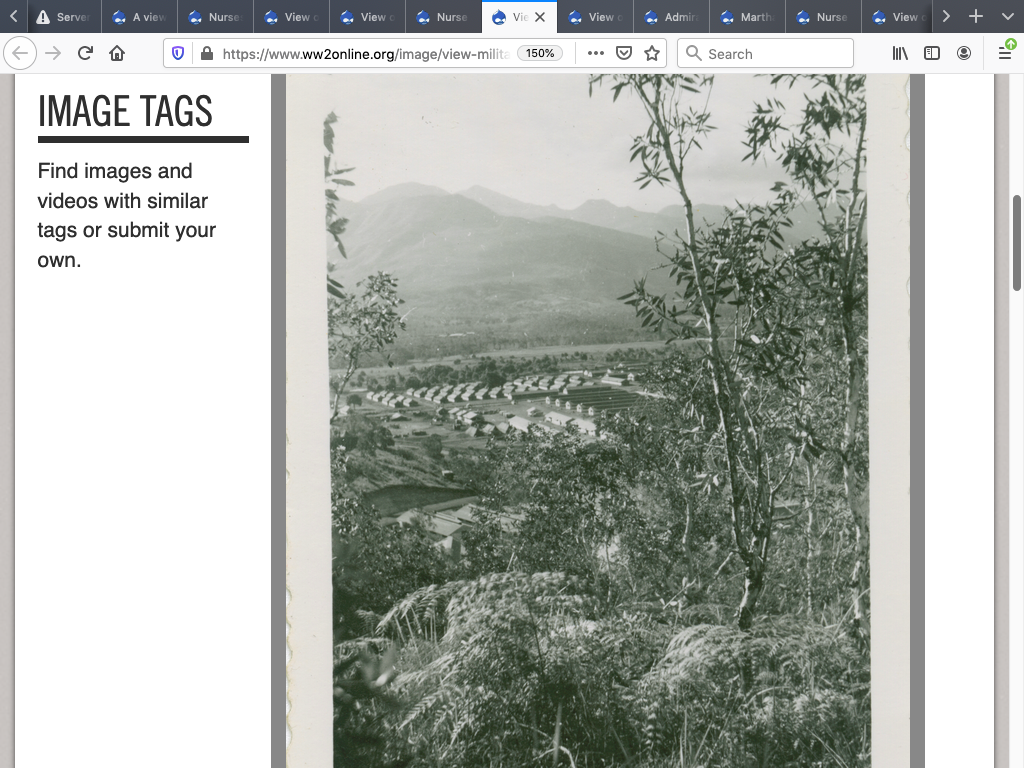Viewport: 1024px width, 768px height.
Task: Go to the Firefox home page
Action: (x=117, y=53)
